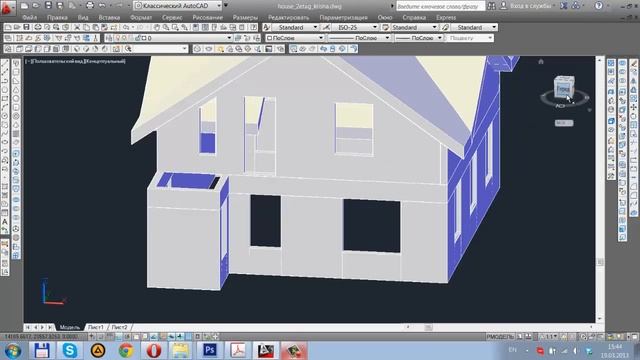Open the title bar Help icon
640x360 pixels.
click(598, 6)
